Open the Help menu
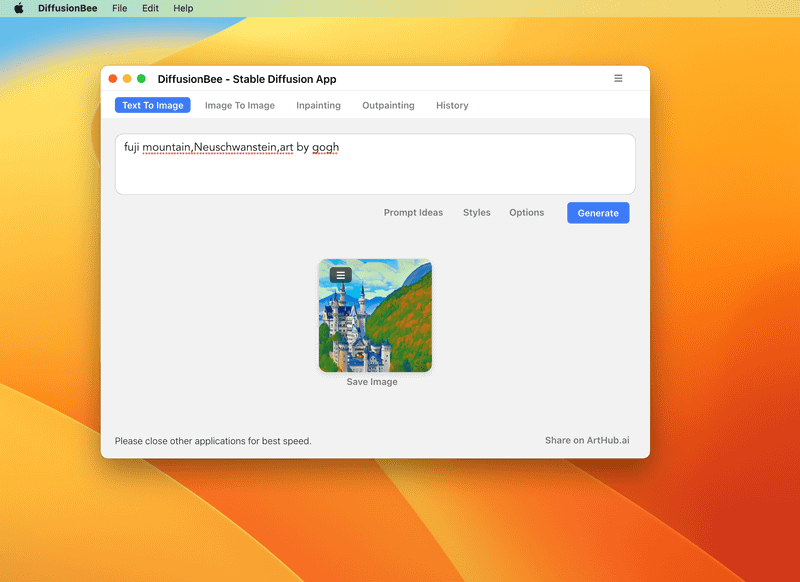 click(x=183, y=8)
